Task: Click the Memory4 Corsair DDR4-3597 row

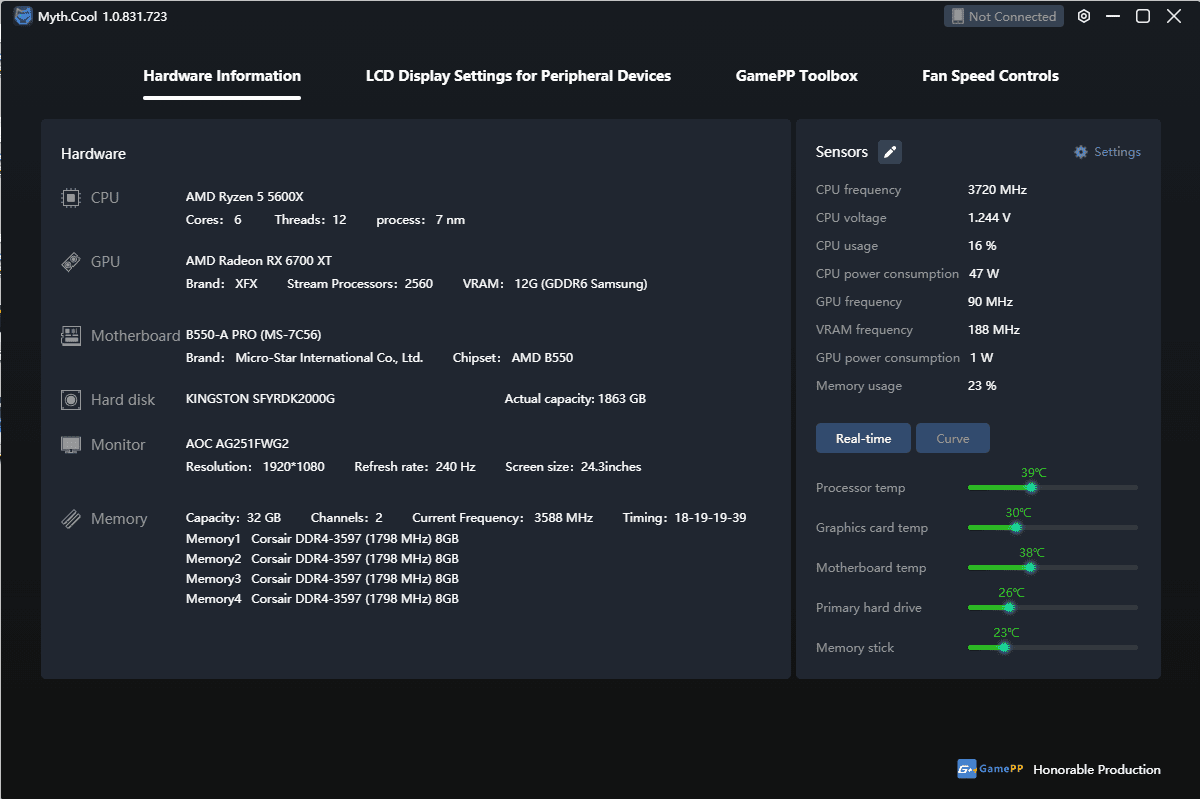Action: tap(322, 599)
